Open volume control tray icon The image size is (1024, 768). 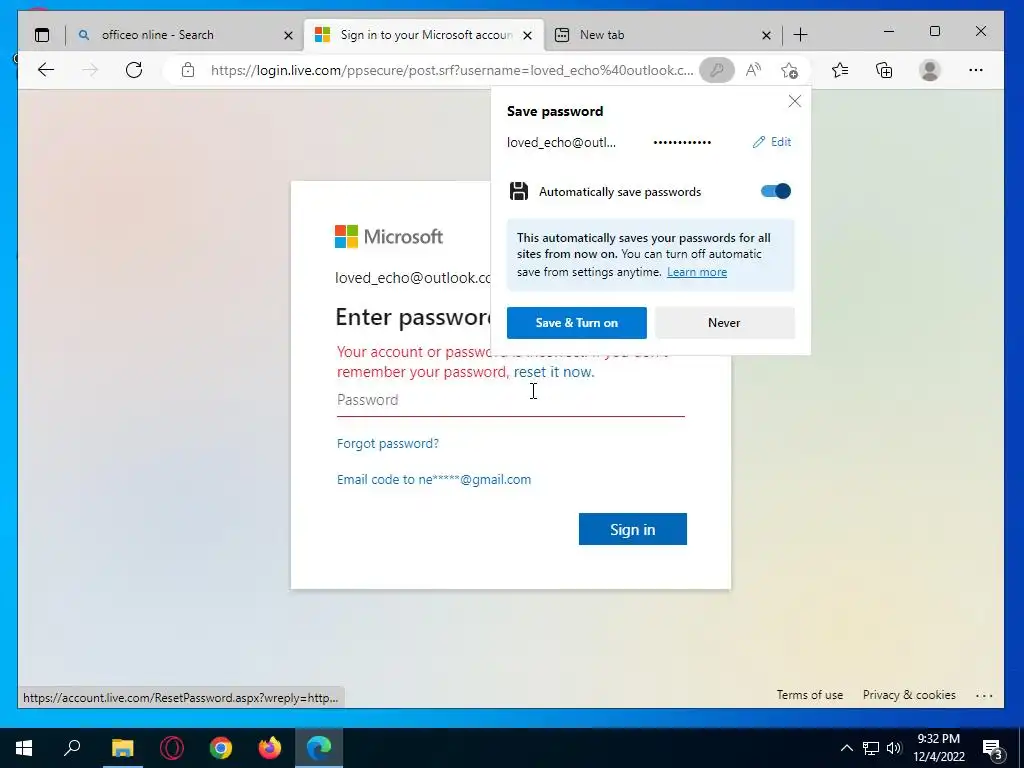click(x=894, y=748)
